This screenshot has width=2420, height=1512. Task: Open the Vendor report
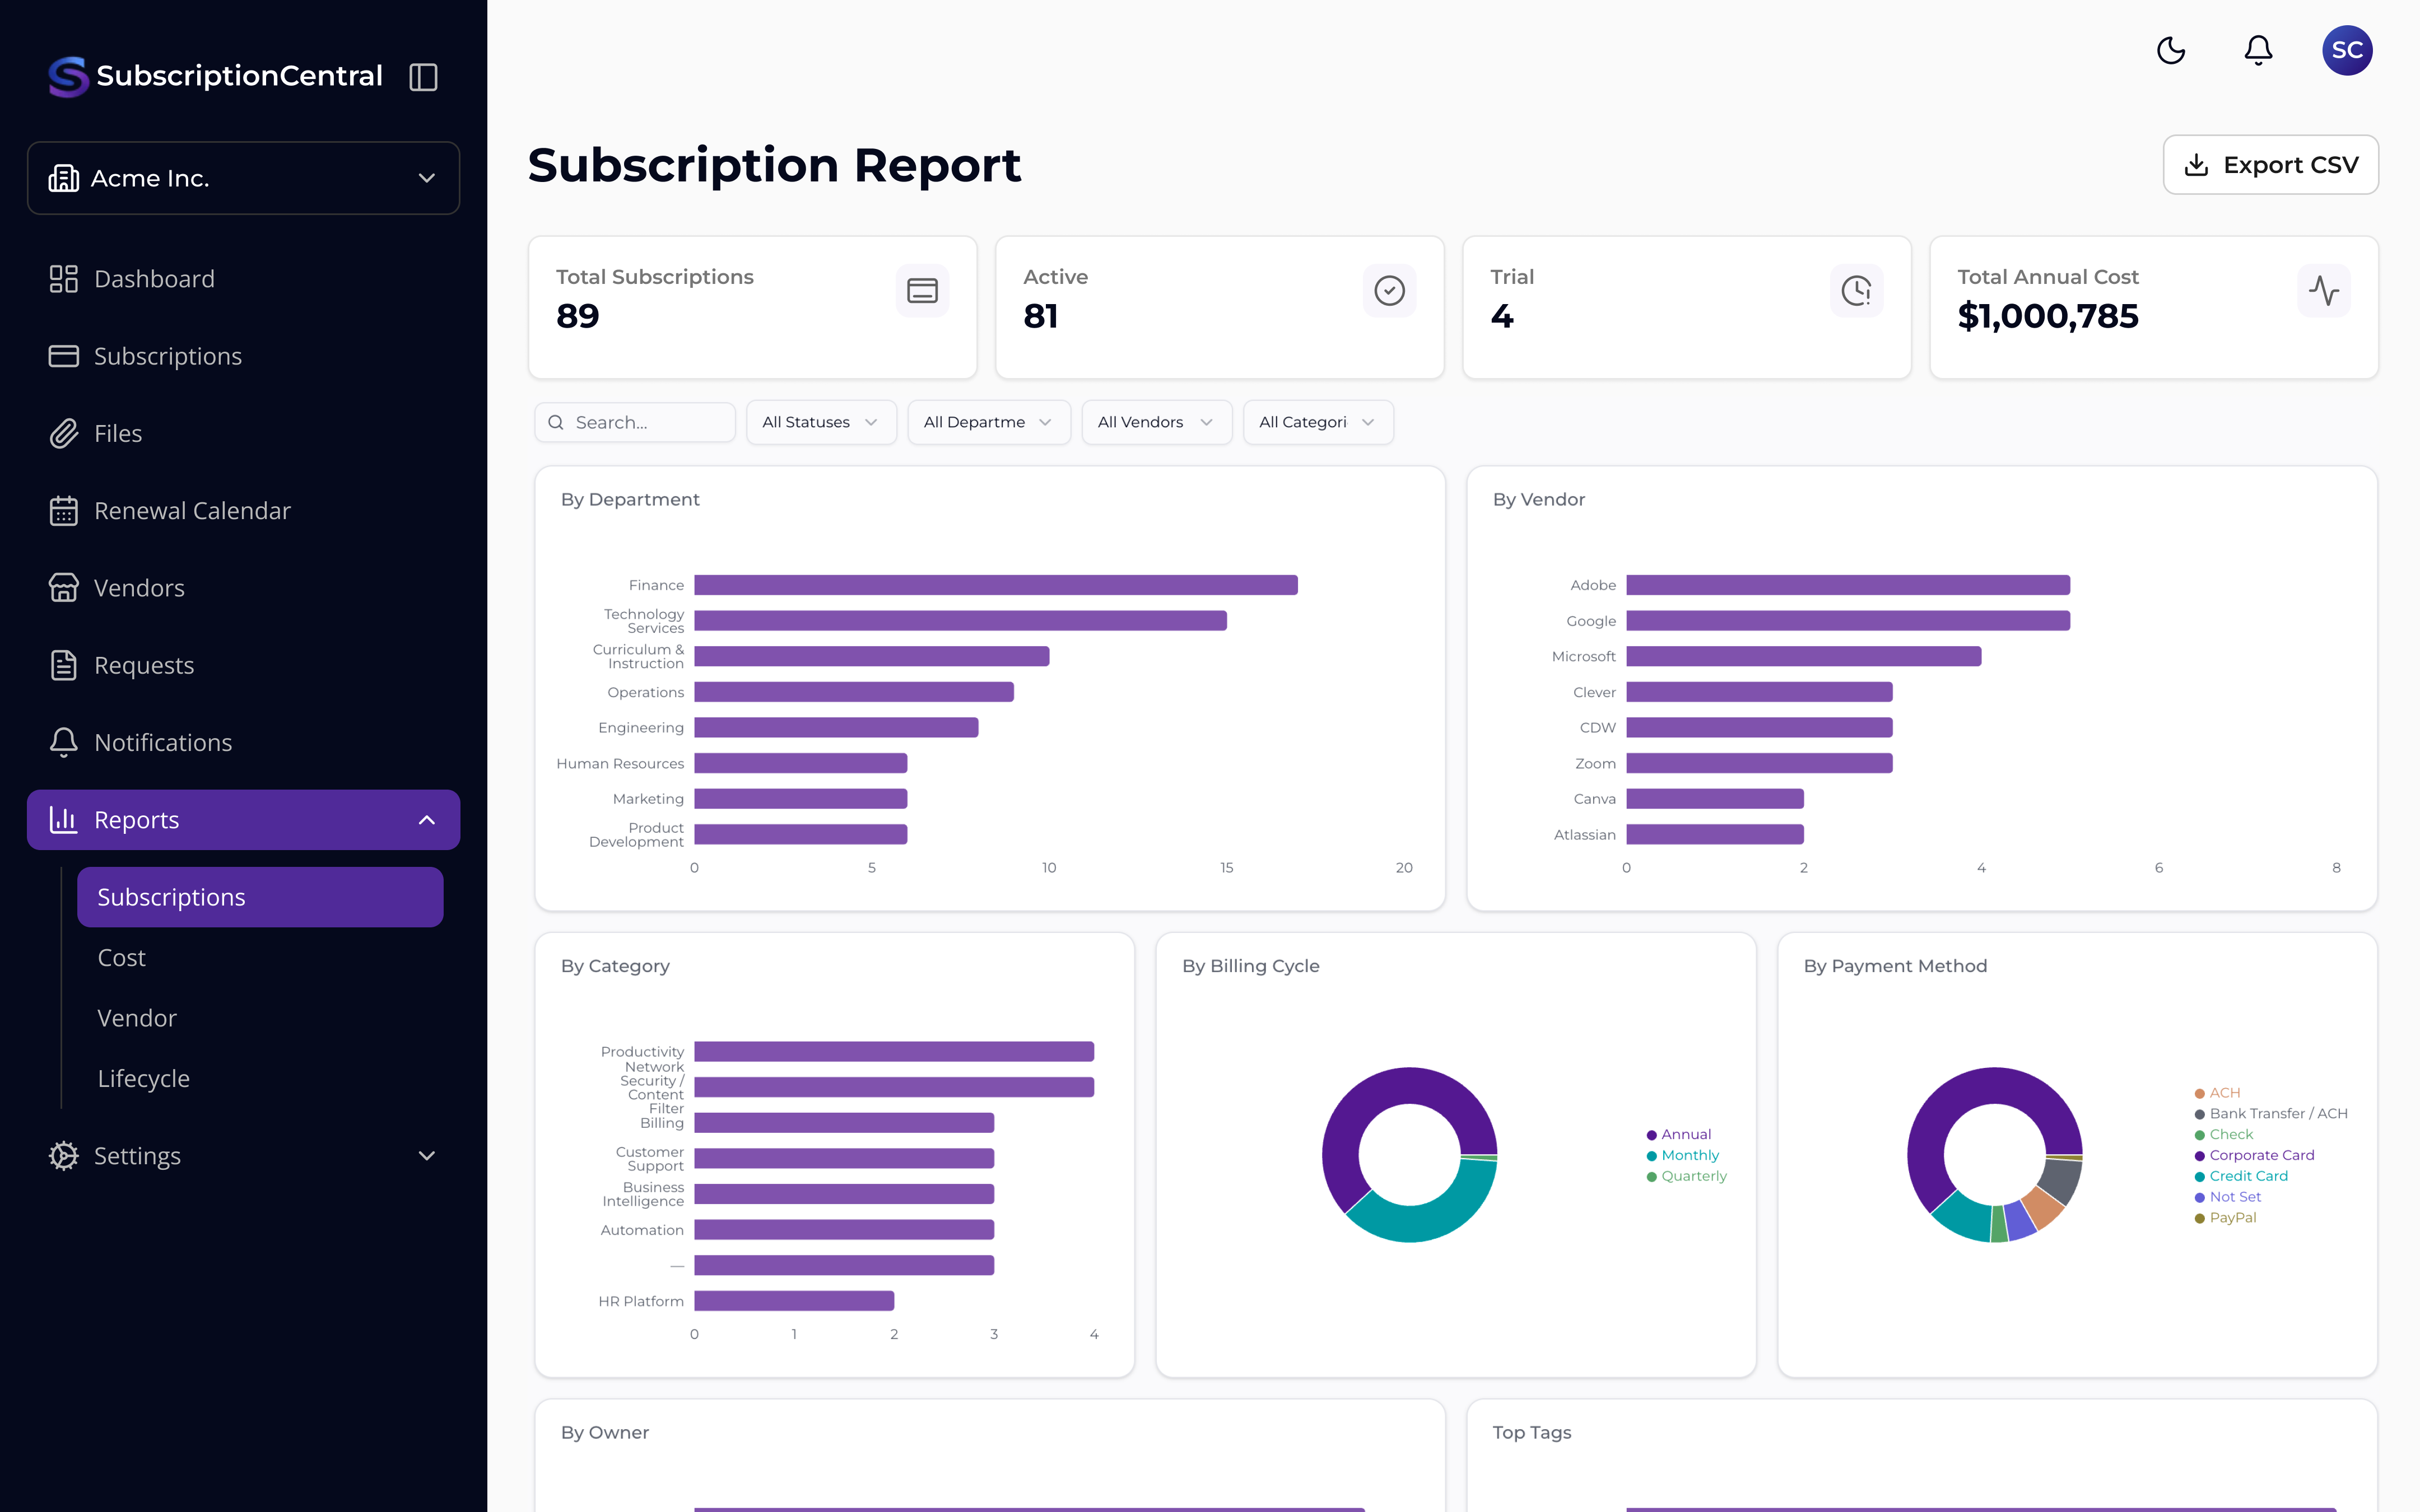pyautogui.click(x=260, y=1018)
